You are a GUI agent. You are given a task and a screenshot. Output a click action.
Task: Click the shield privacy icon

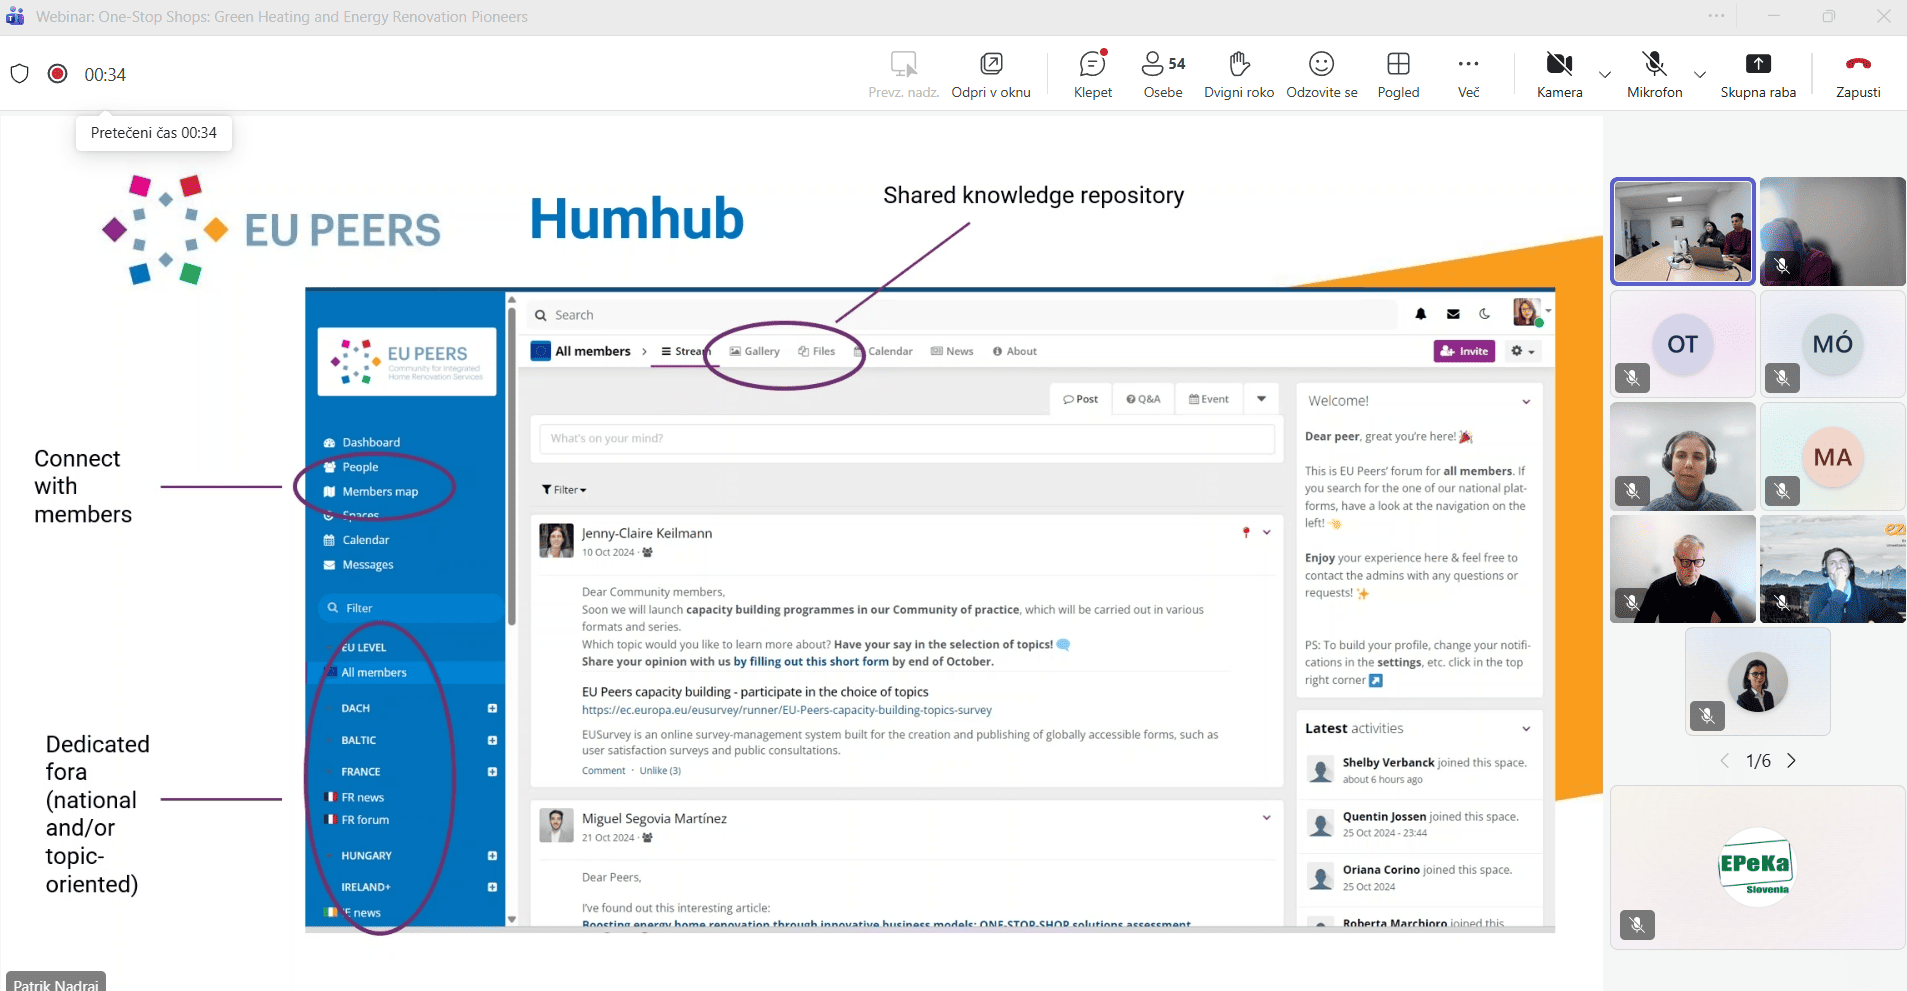coord(19,74)
